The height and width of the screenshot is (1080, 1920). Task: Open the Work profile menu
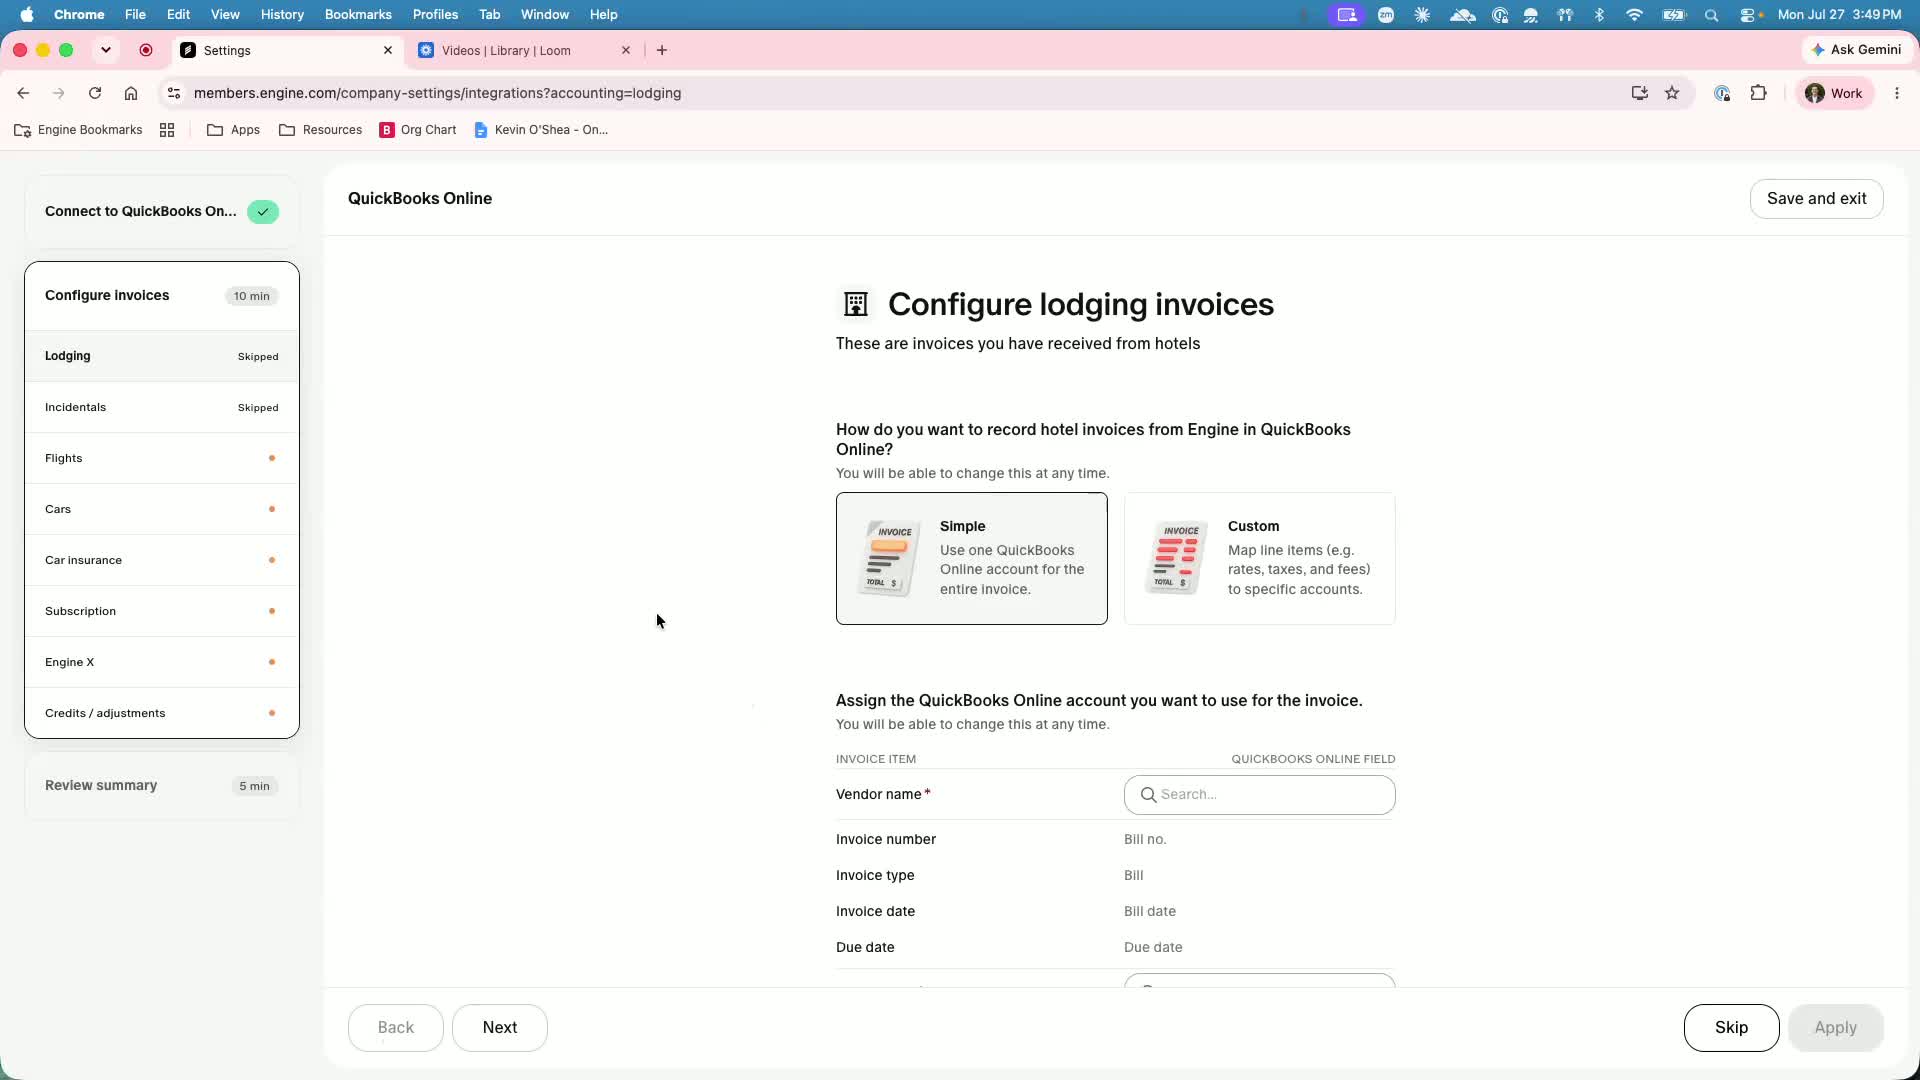[1835, 93]
